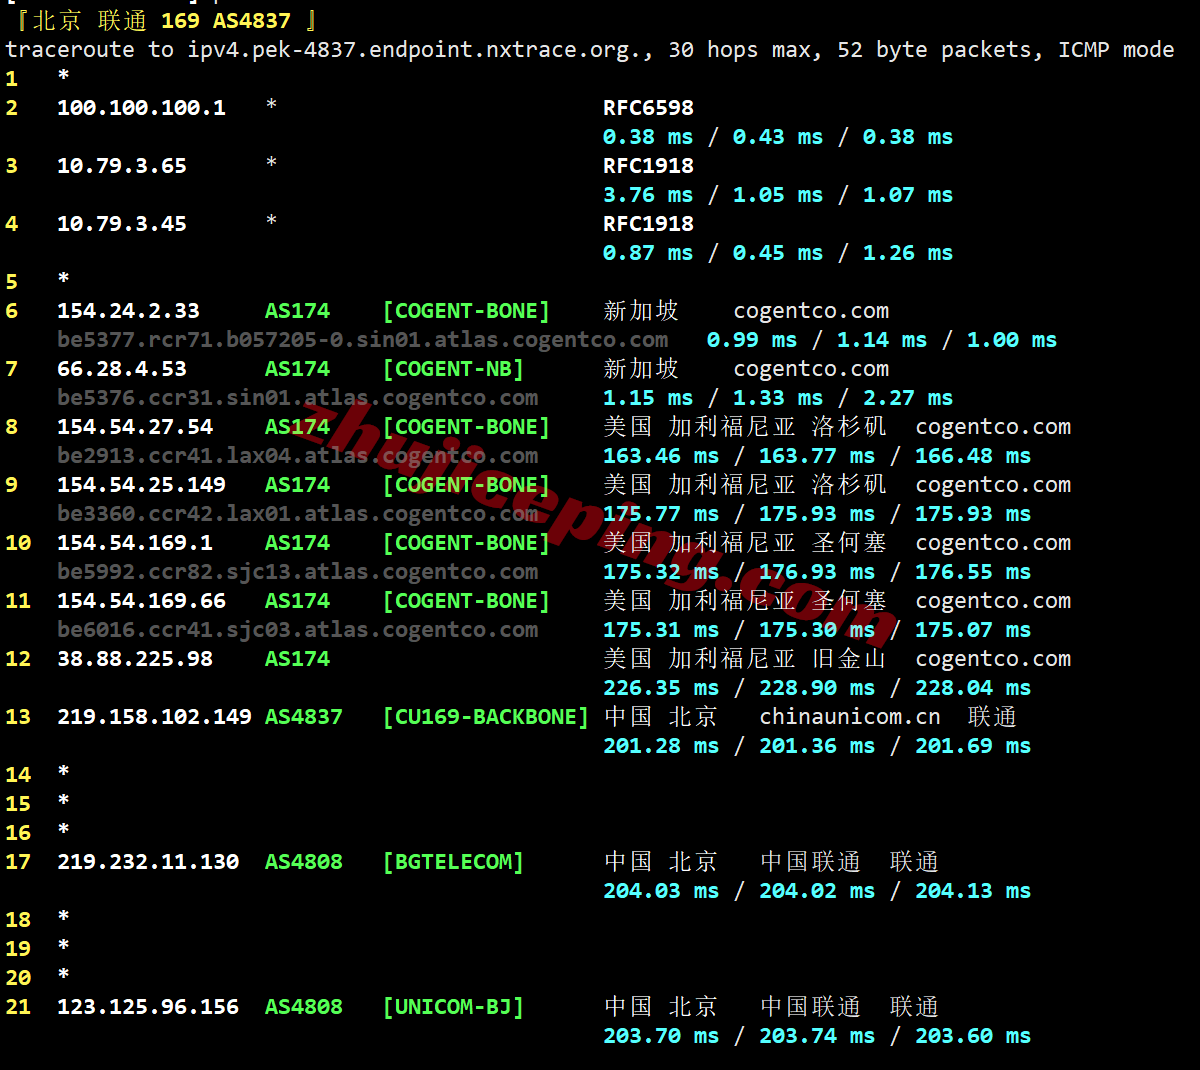Image resolution: width=1200 pixels, height=1070 pixels.
Task: Click IP address 154.54.169.1
Action: [x=135, y=543]
